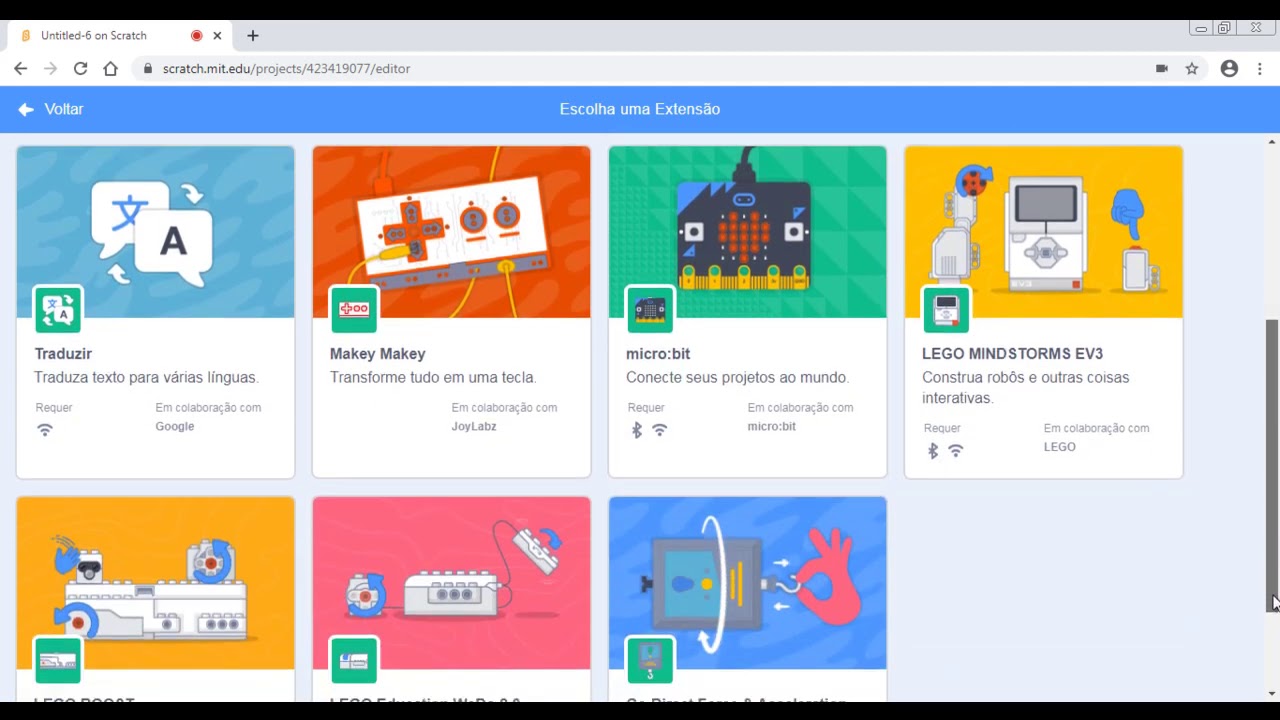Click the Bluetooth icon under micro:bit

tap(637, 430)
